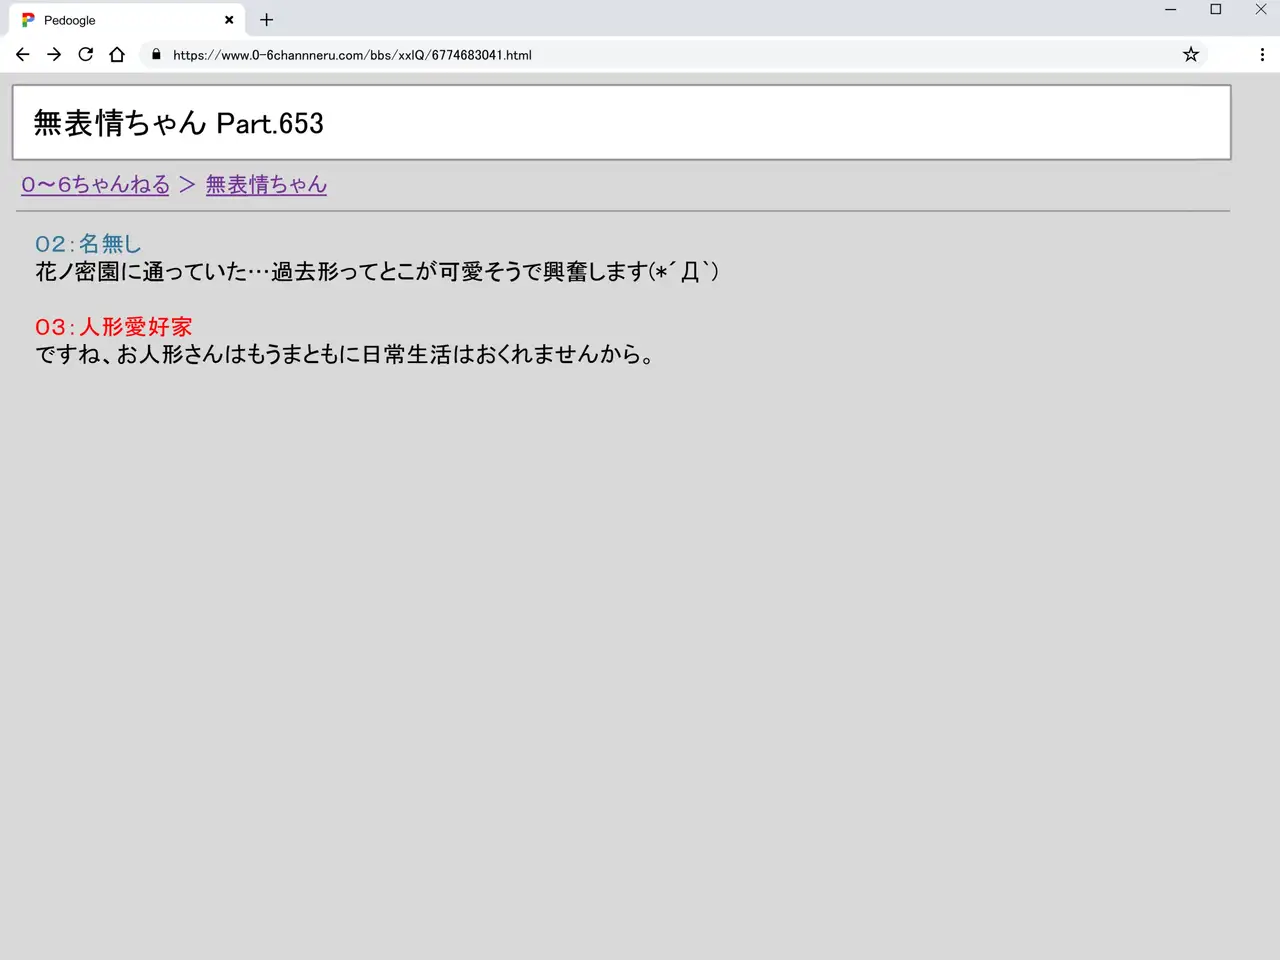Close the current browser tab
Image resolution: width=1280 pixels, height=960 pixels.
(x=229, y=20)
